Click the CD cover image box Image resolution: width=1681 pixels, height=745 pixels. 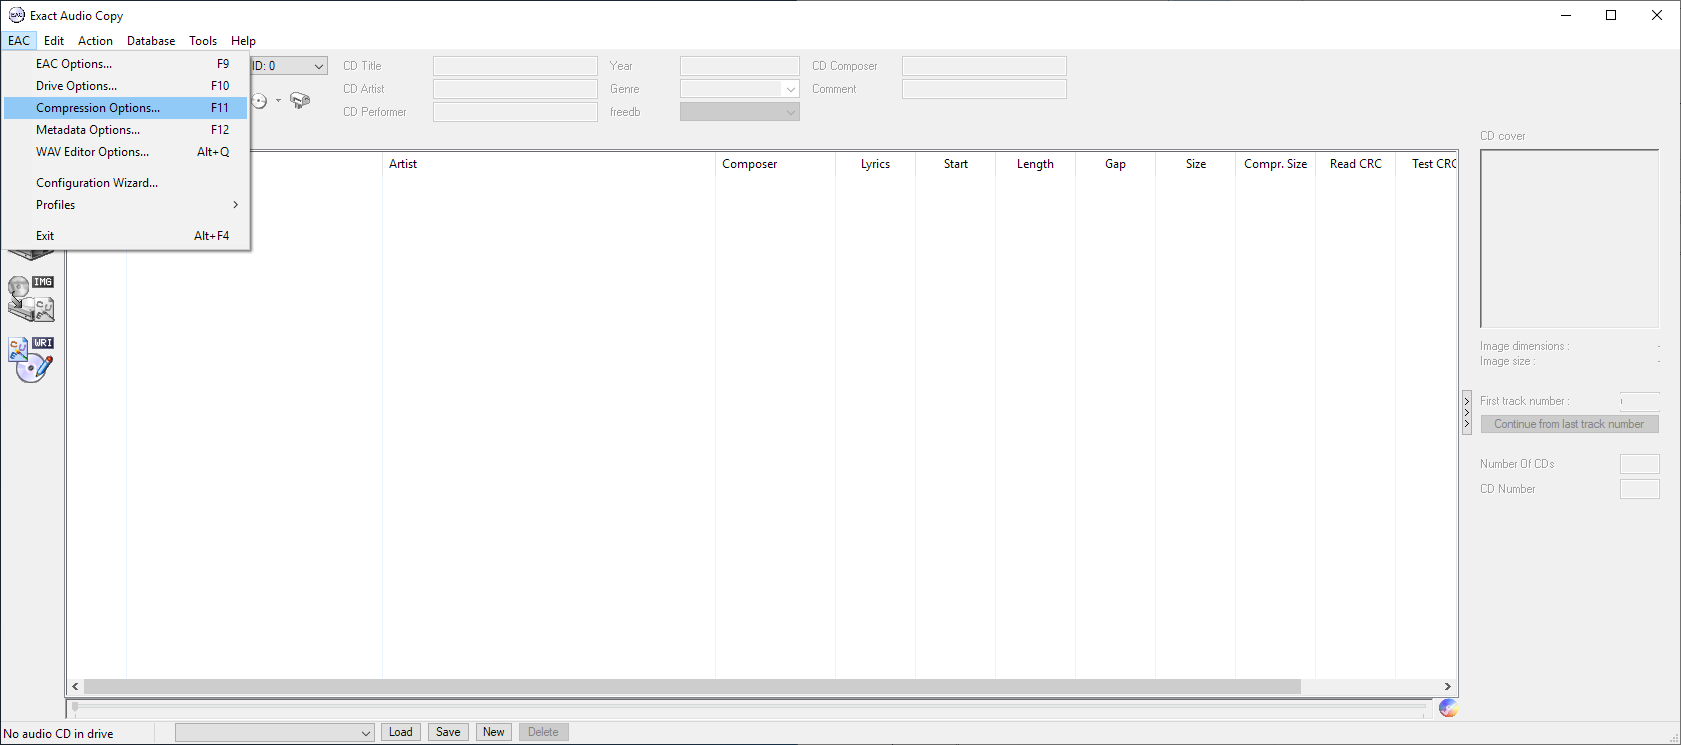click(1569, 239)
